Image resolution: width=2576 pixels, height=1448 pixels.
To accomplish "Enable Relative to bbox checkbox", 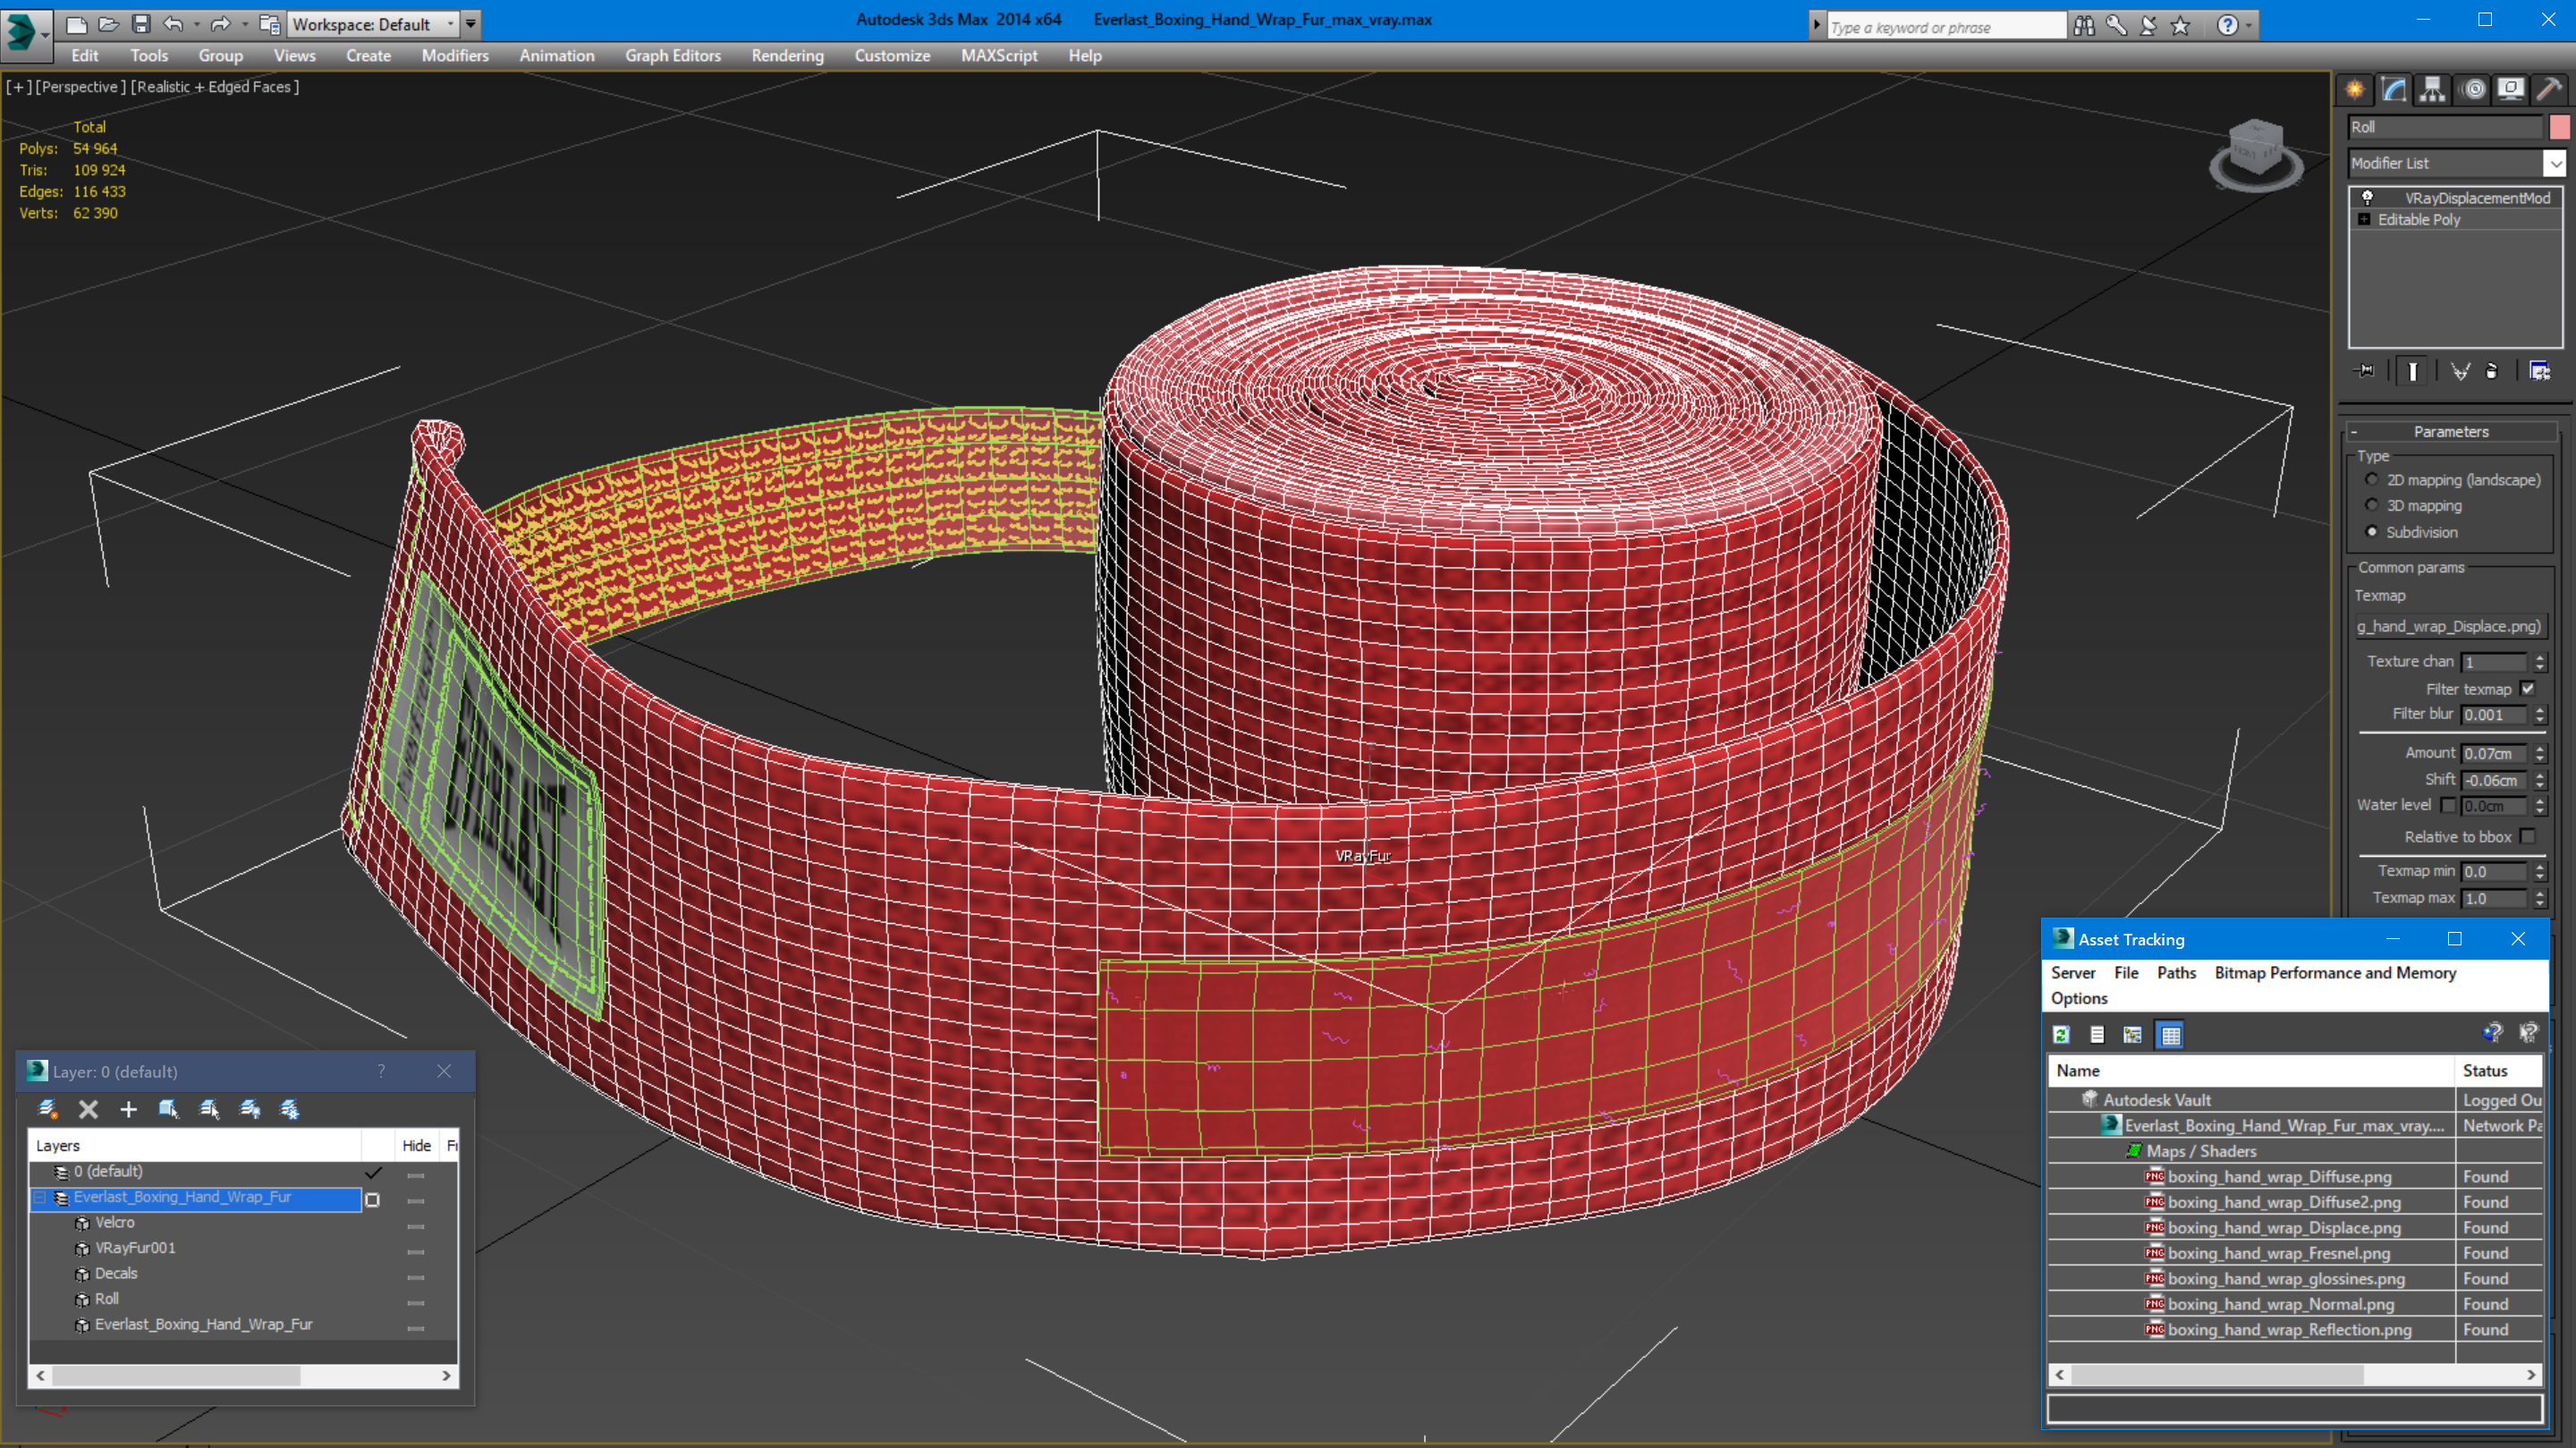I will point(2528,836).
